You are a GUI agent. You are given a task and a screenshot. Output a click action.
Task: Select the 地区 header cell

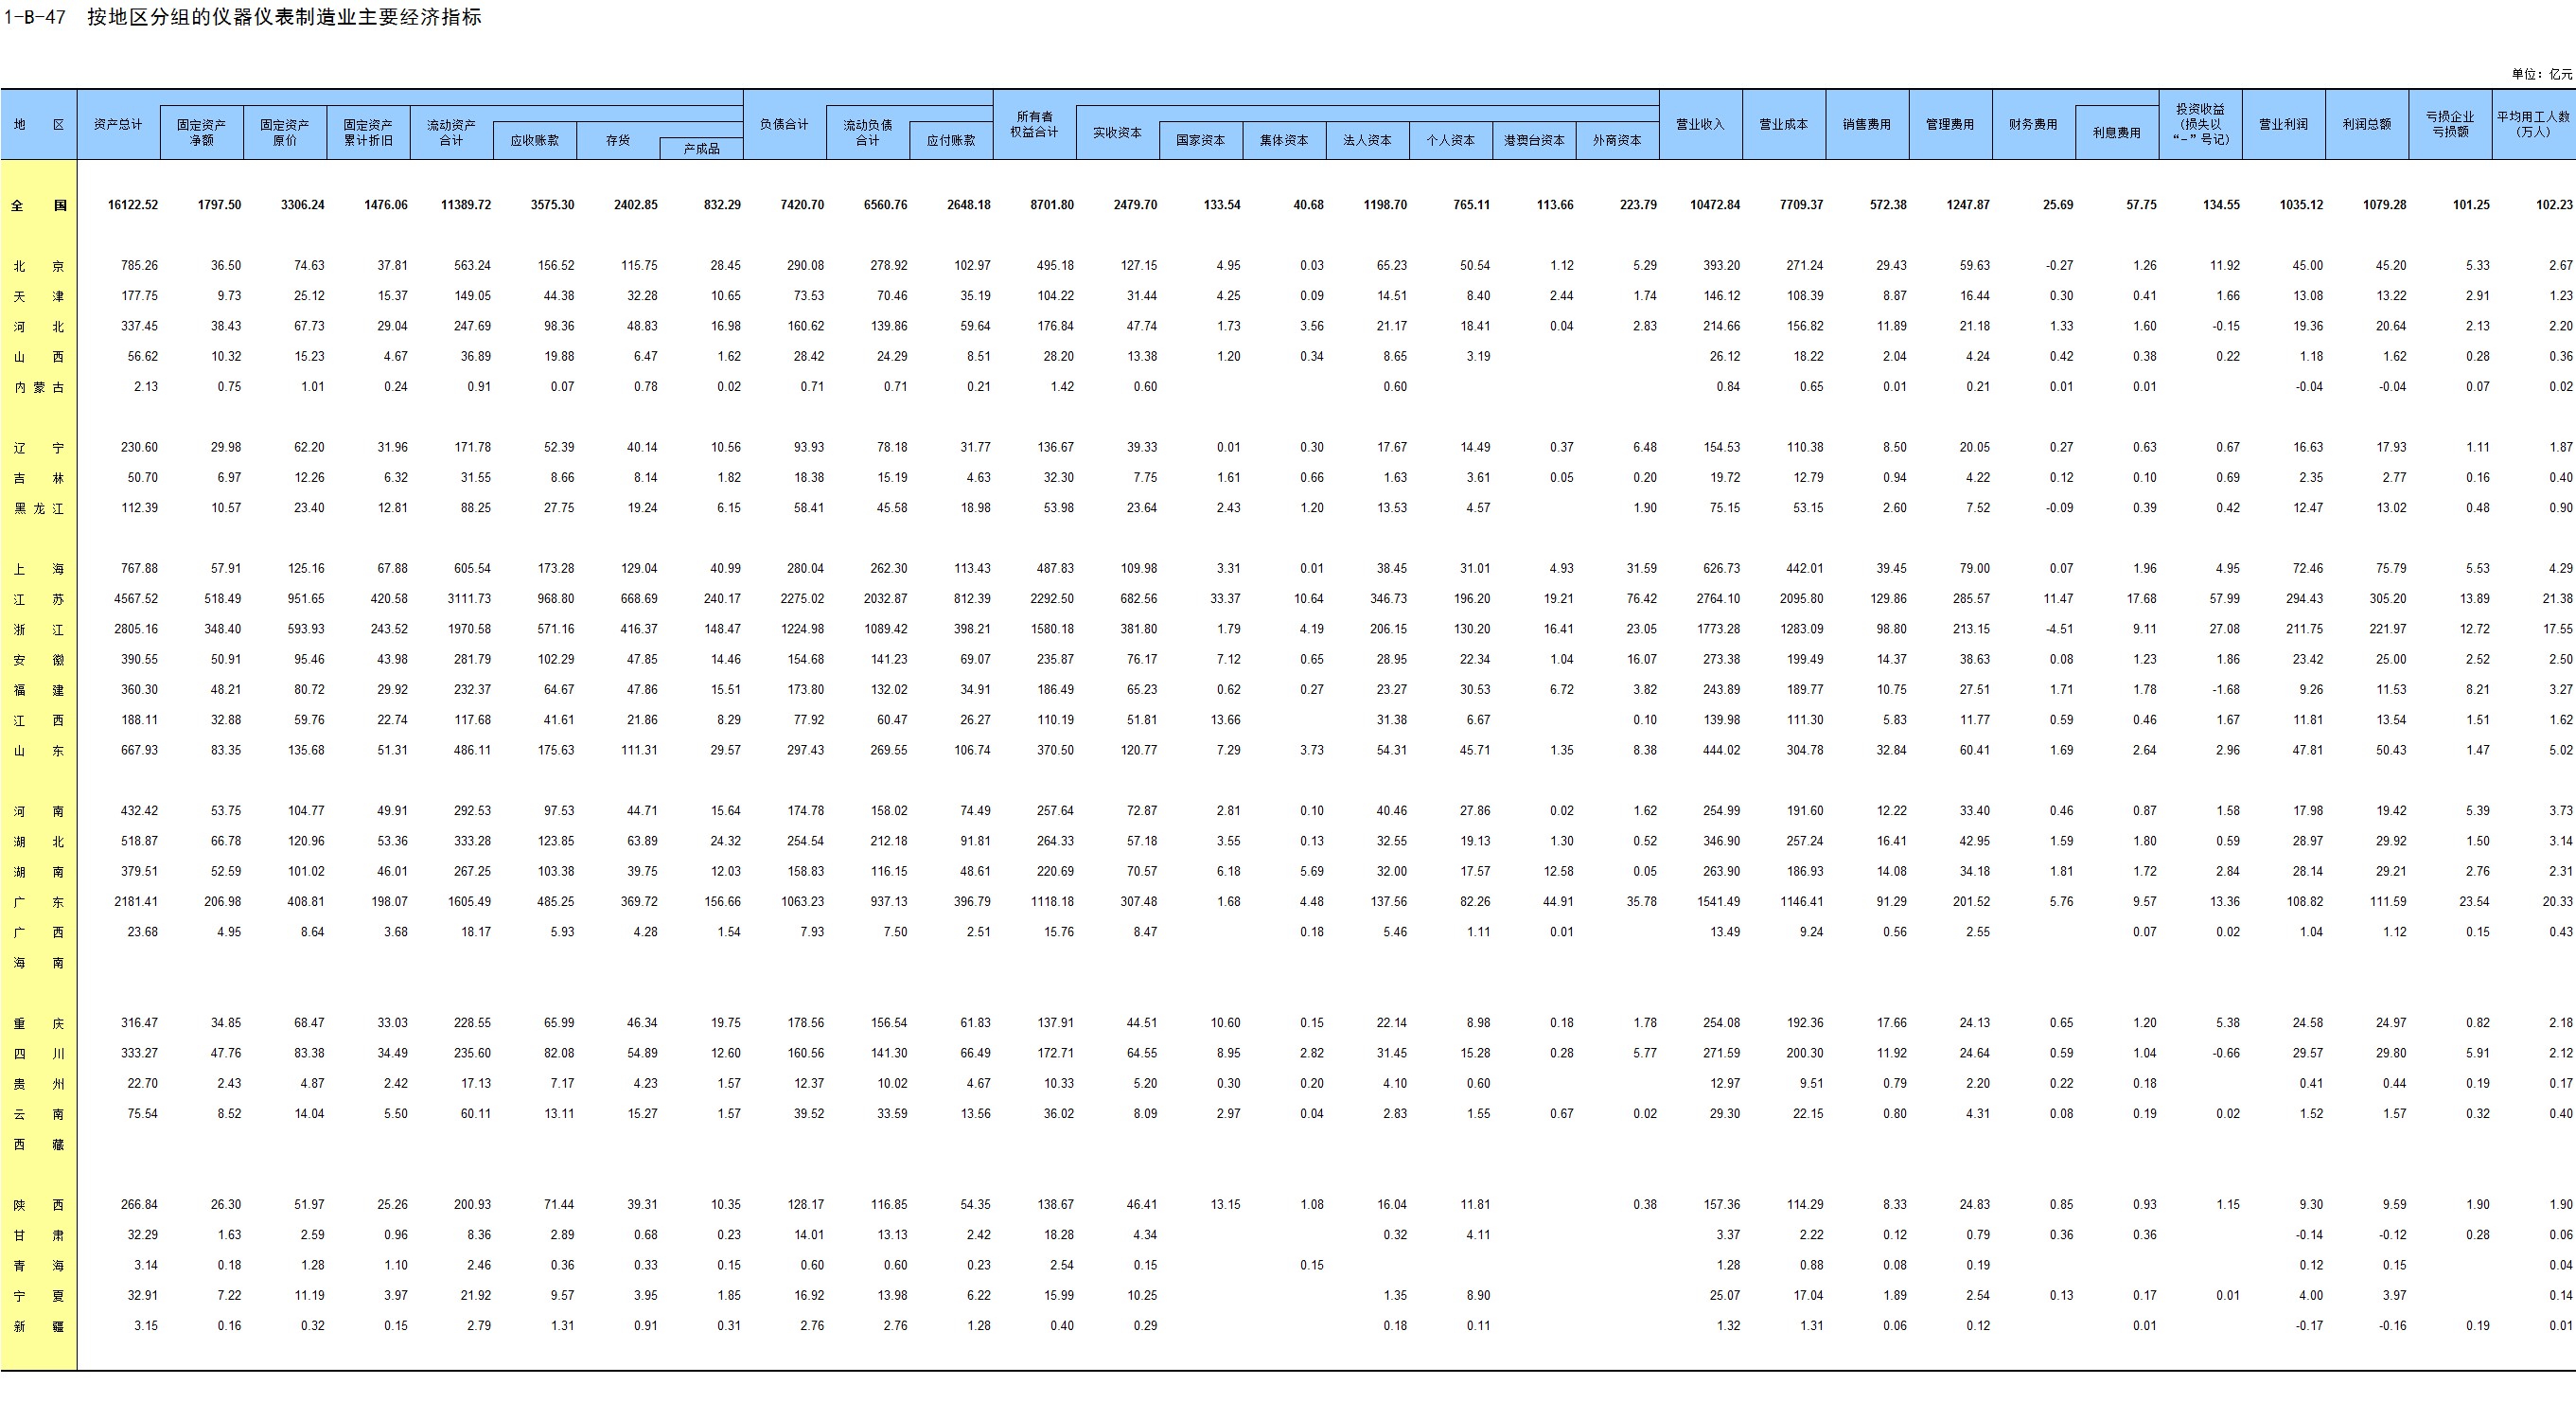[39, 125]
